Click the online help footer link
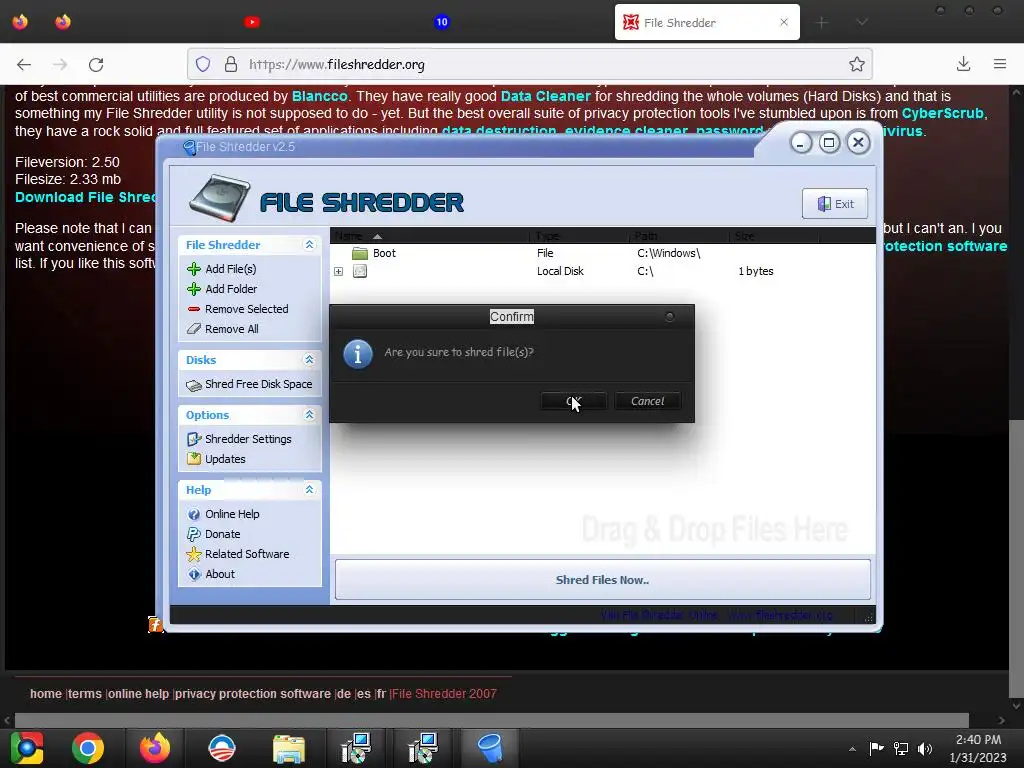1024x768 pixels. pos(138,694)
